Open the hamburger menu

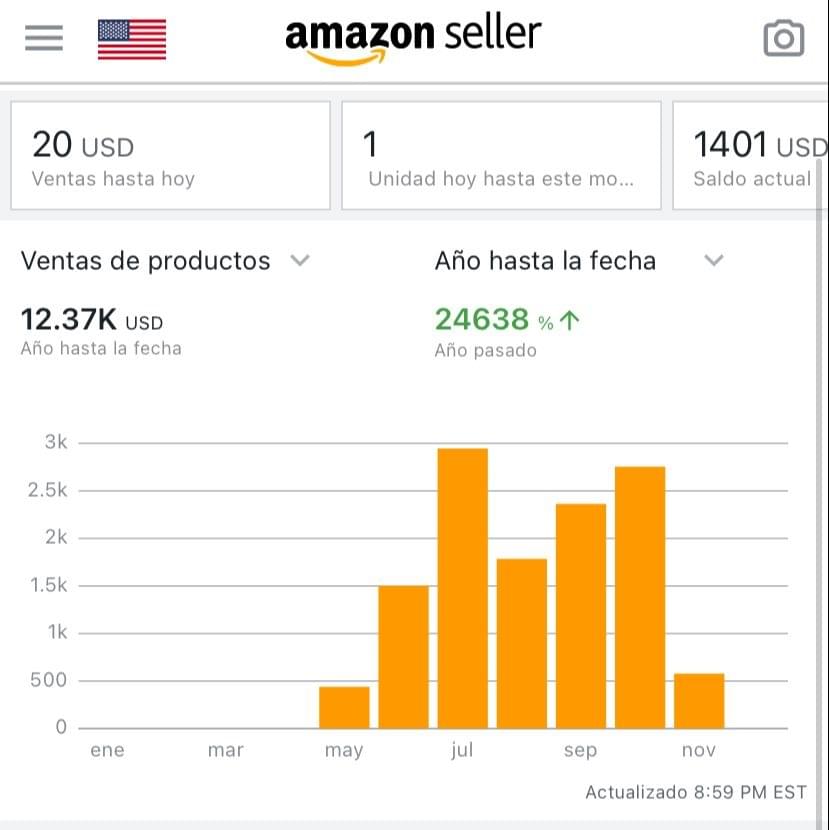click(x=43, y=38)
